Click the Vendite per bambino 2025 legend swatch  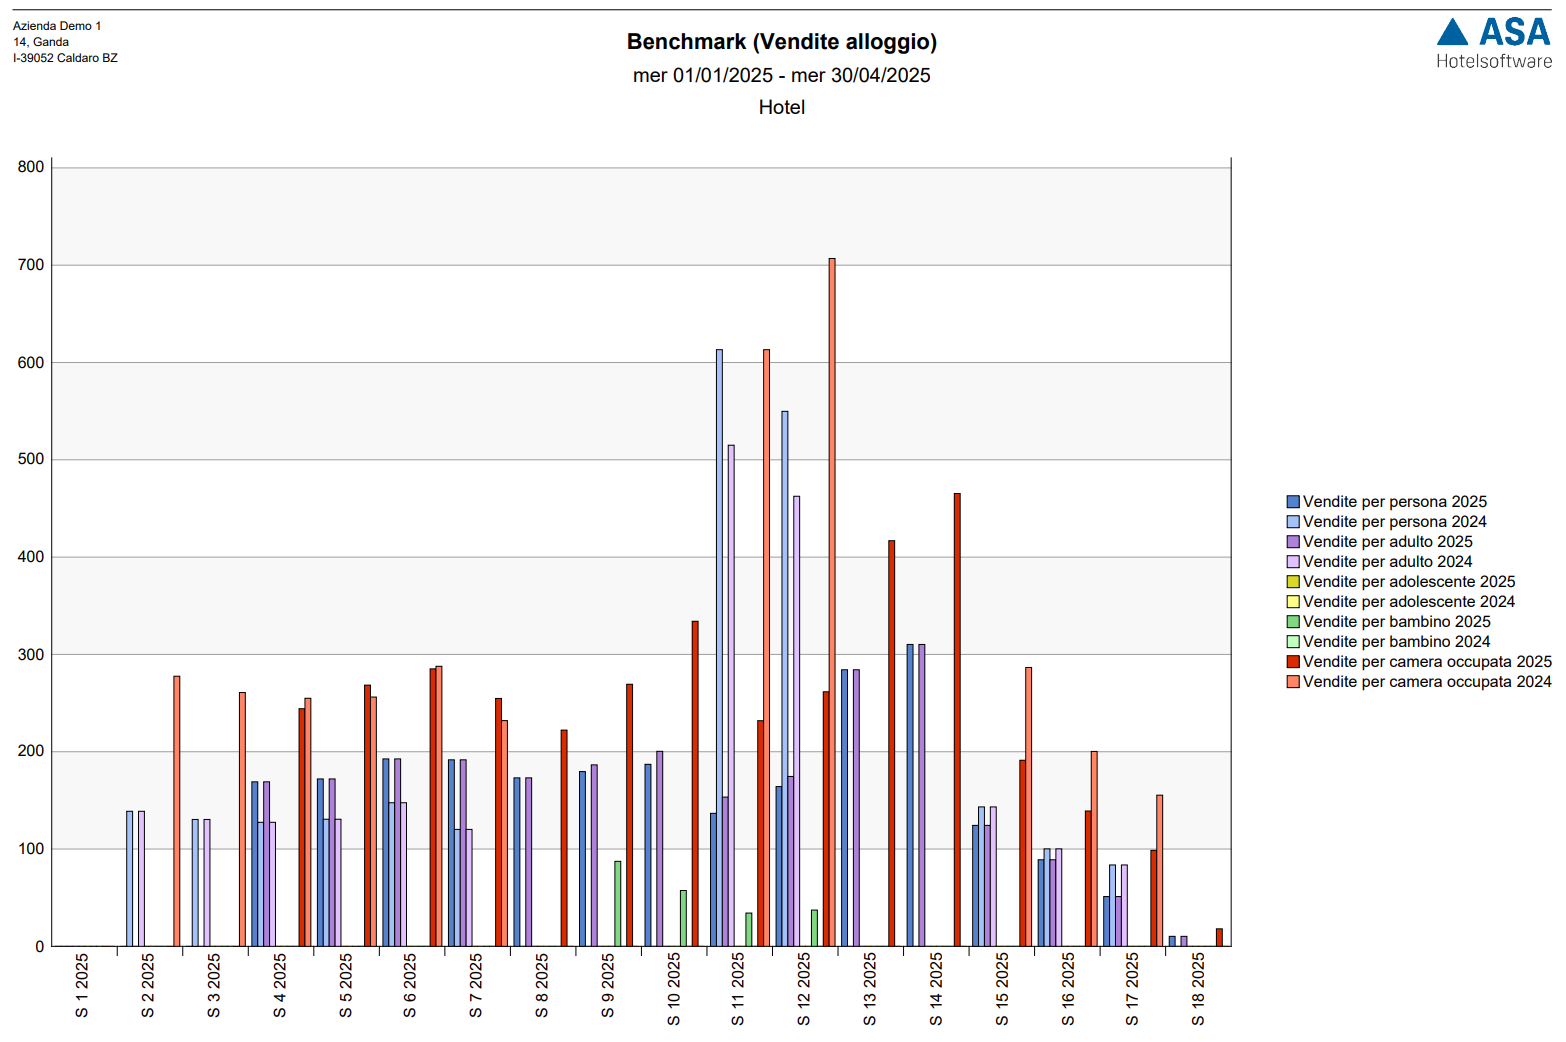click(1293, 622)
